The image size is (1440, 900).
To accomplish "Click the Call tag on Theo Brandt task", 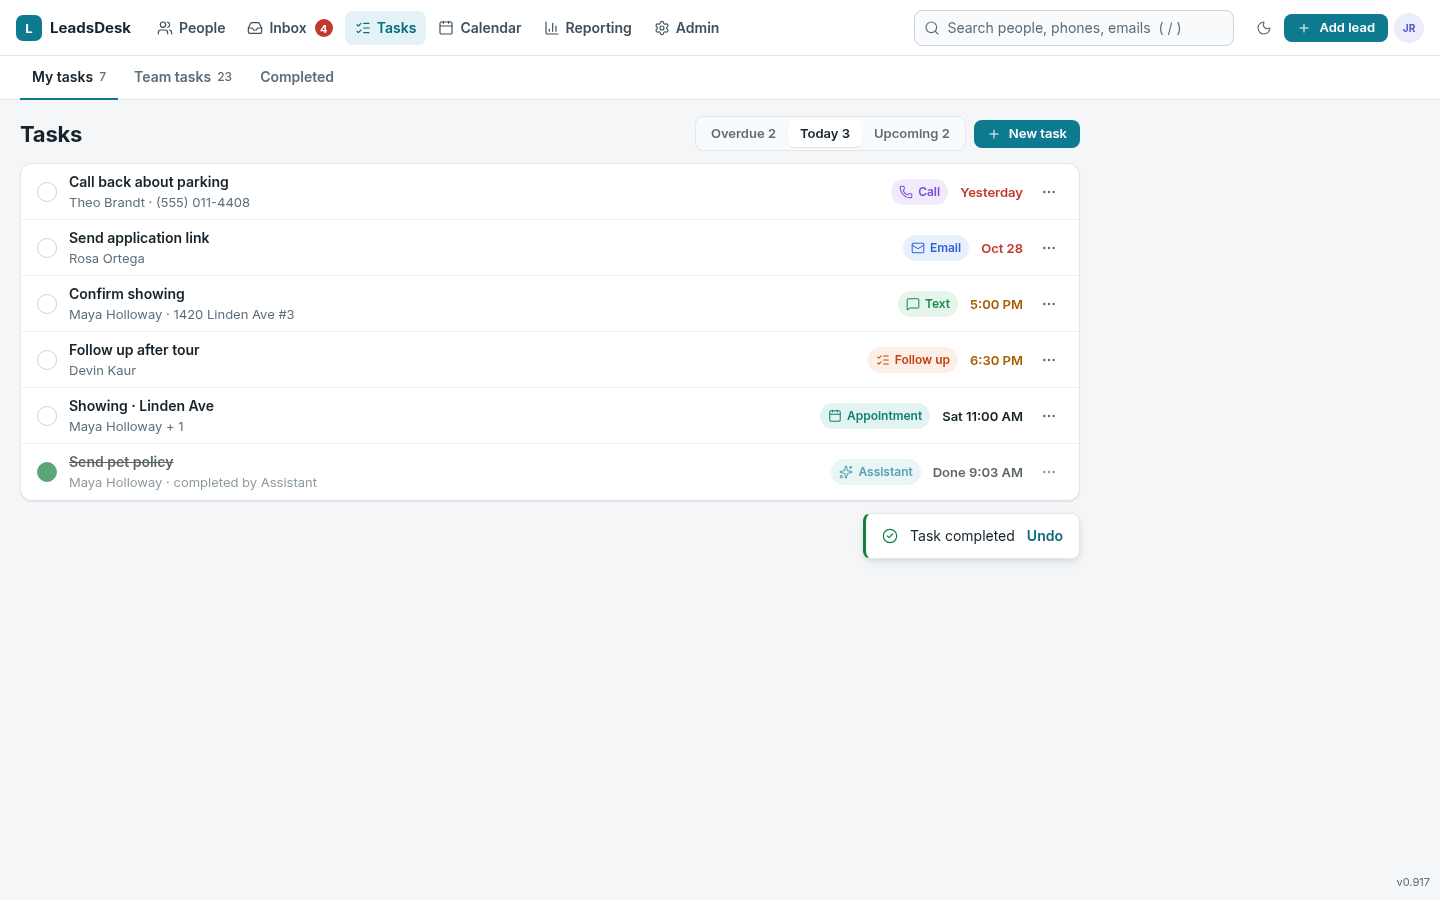I will point(919,192).
